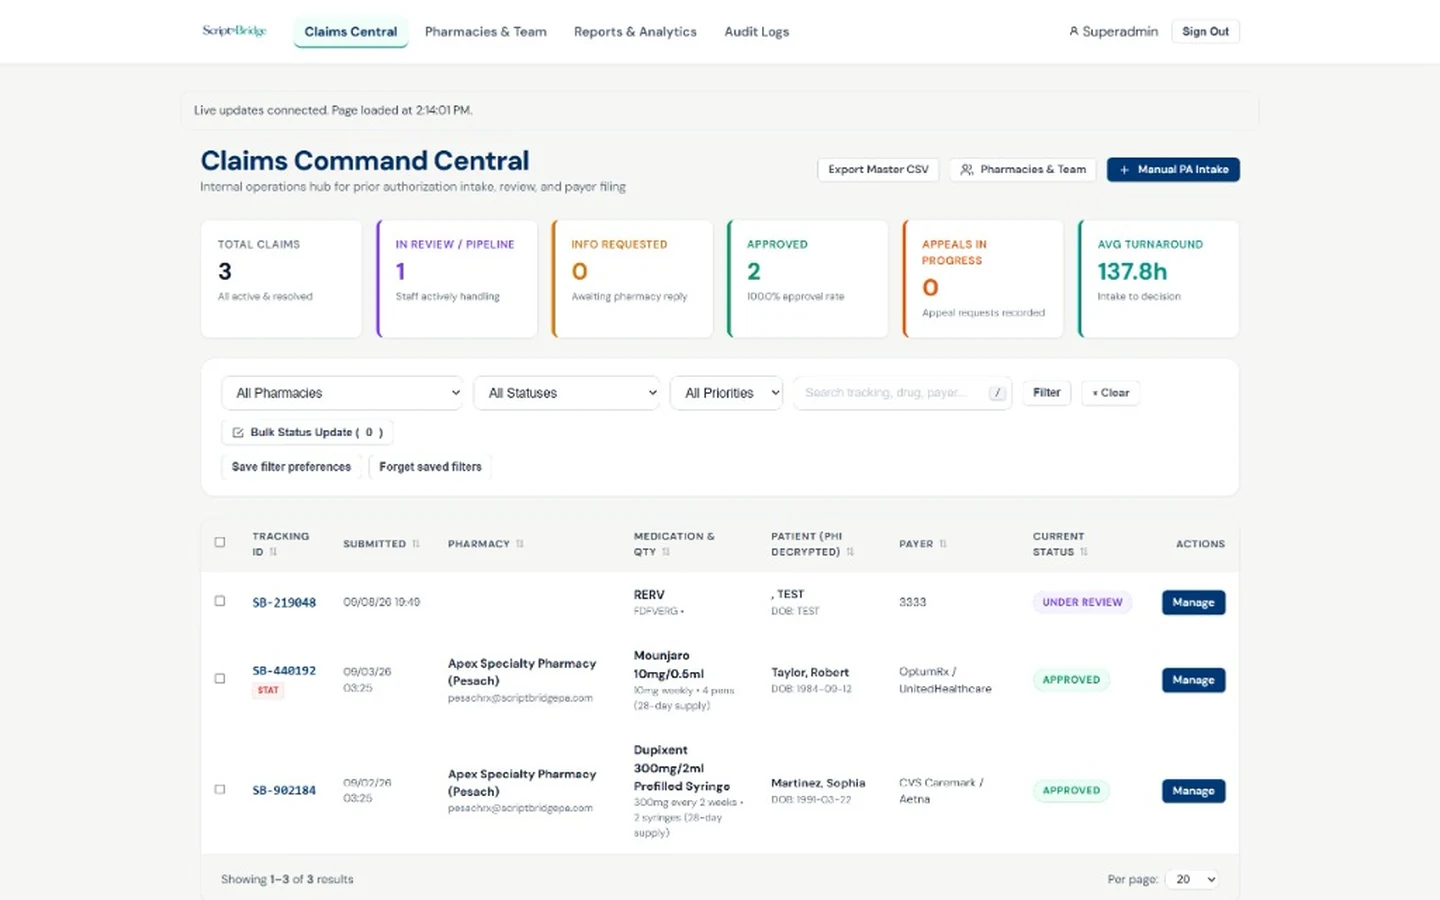This screenshot has width=1440, height=900.
Task: Select the checkbox for claim SB-440192
Action: click(220, 679)
